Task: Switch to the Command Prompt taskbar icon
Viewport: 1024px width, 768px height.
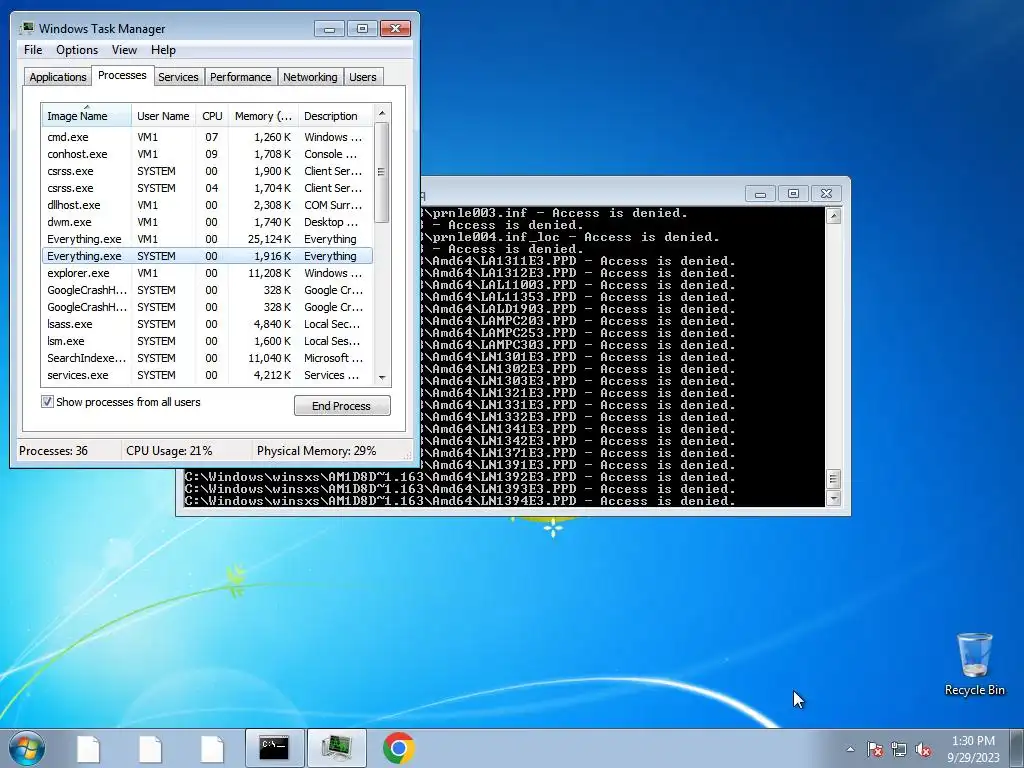Action: 274,748
